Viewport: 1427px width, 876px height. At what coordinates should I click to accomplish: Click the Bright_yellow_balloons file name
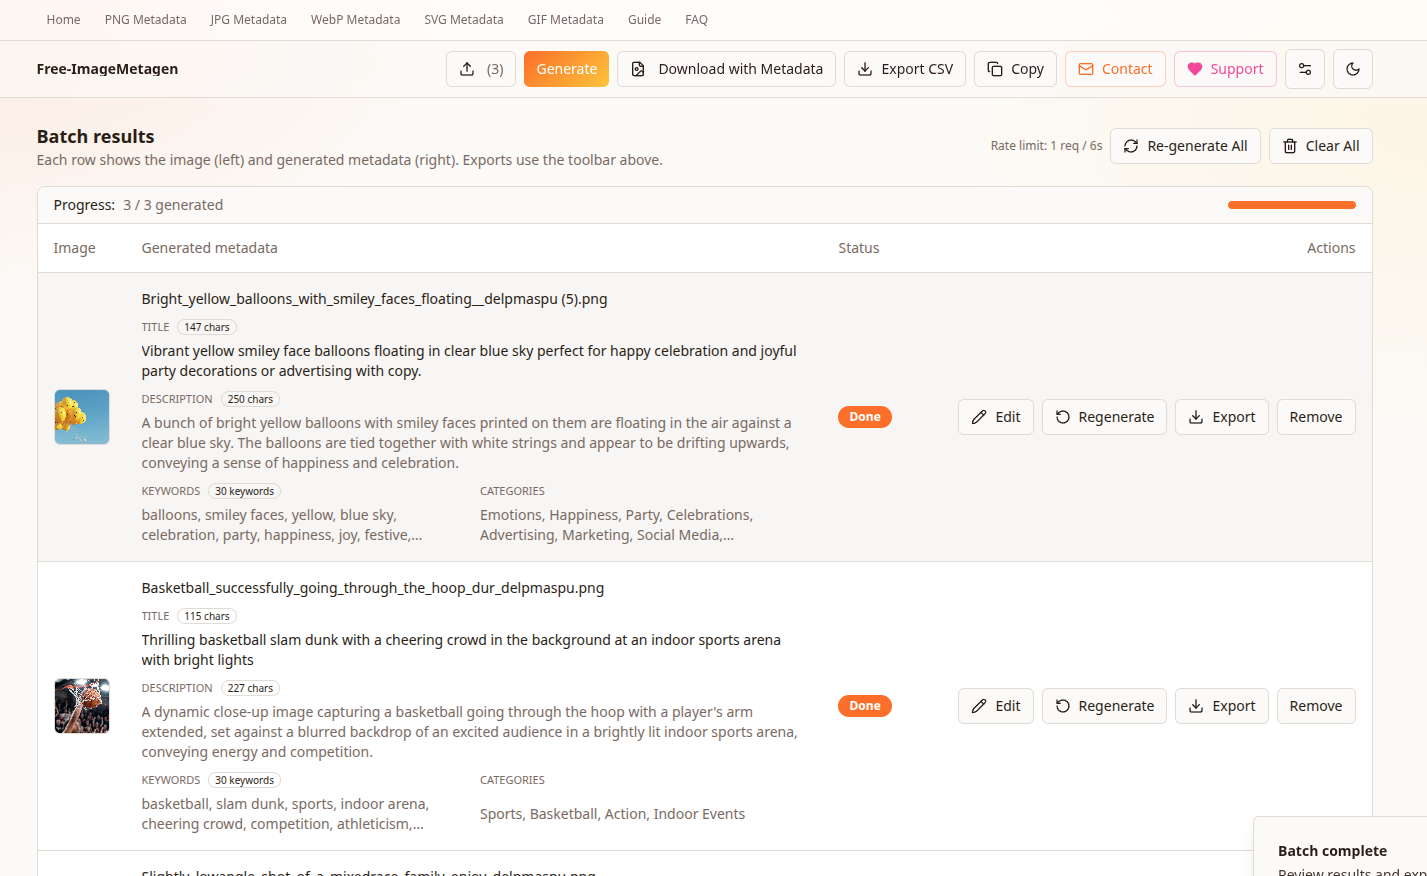tap(374, 299)
